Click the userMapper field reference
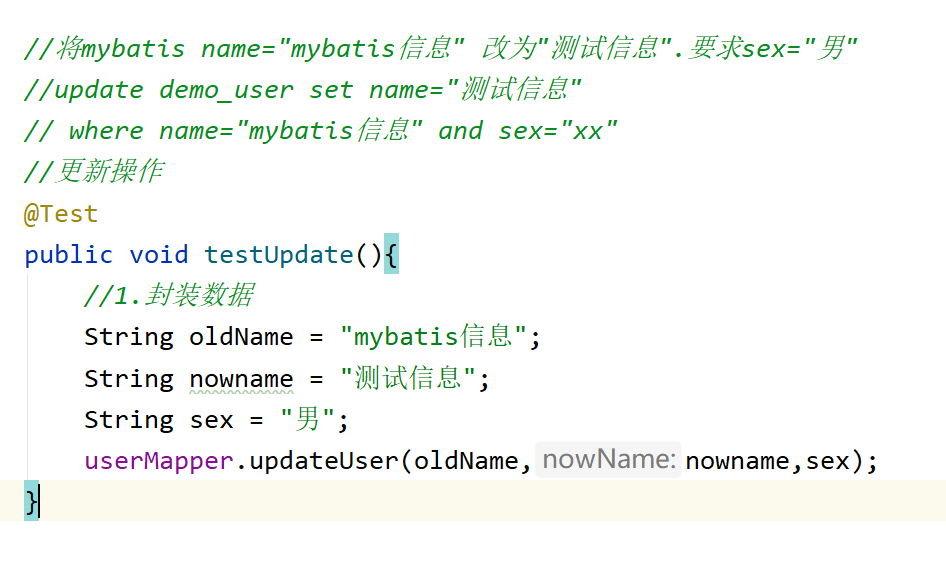946x561 pixels. click(159, 461)
